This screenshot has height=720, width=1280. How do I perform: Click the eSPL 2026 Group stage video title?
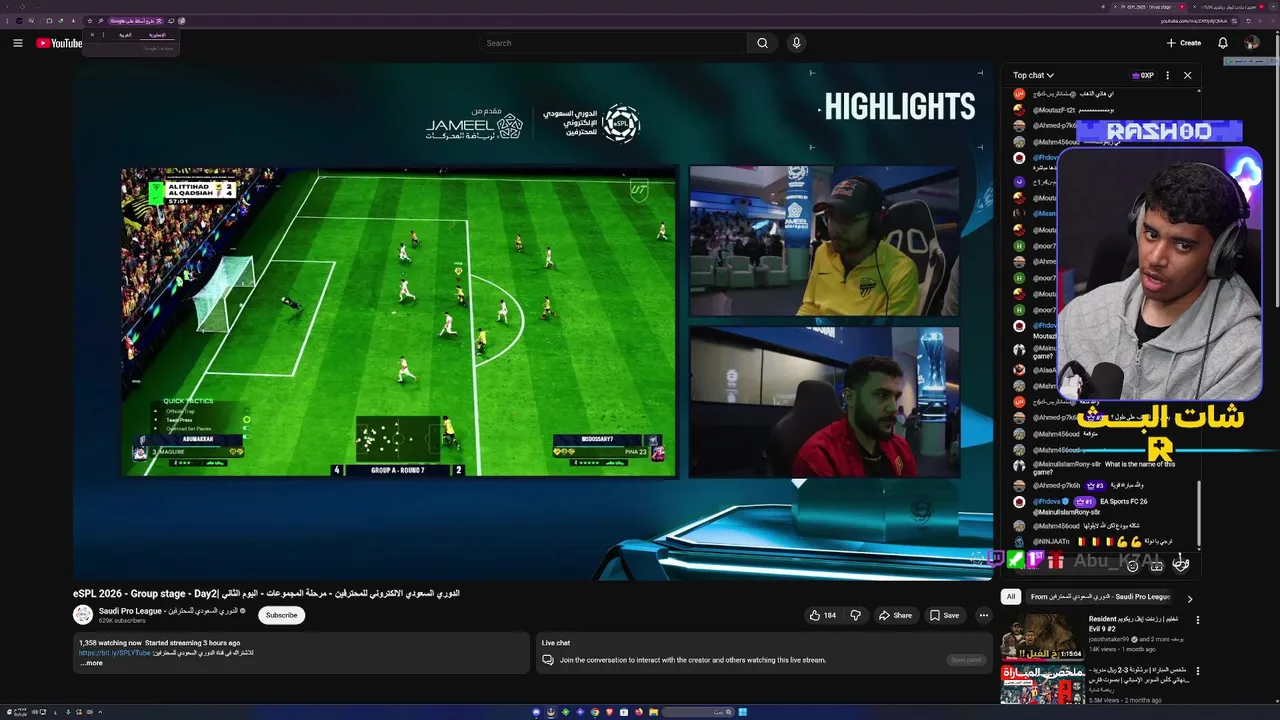point(266,593)
